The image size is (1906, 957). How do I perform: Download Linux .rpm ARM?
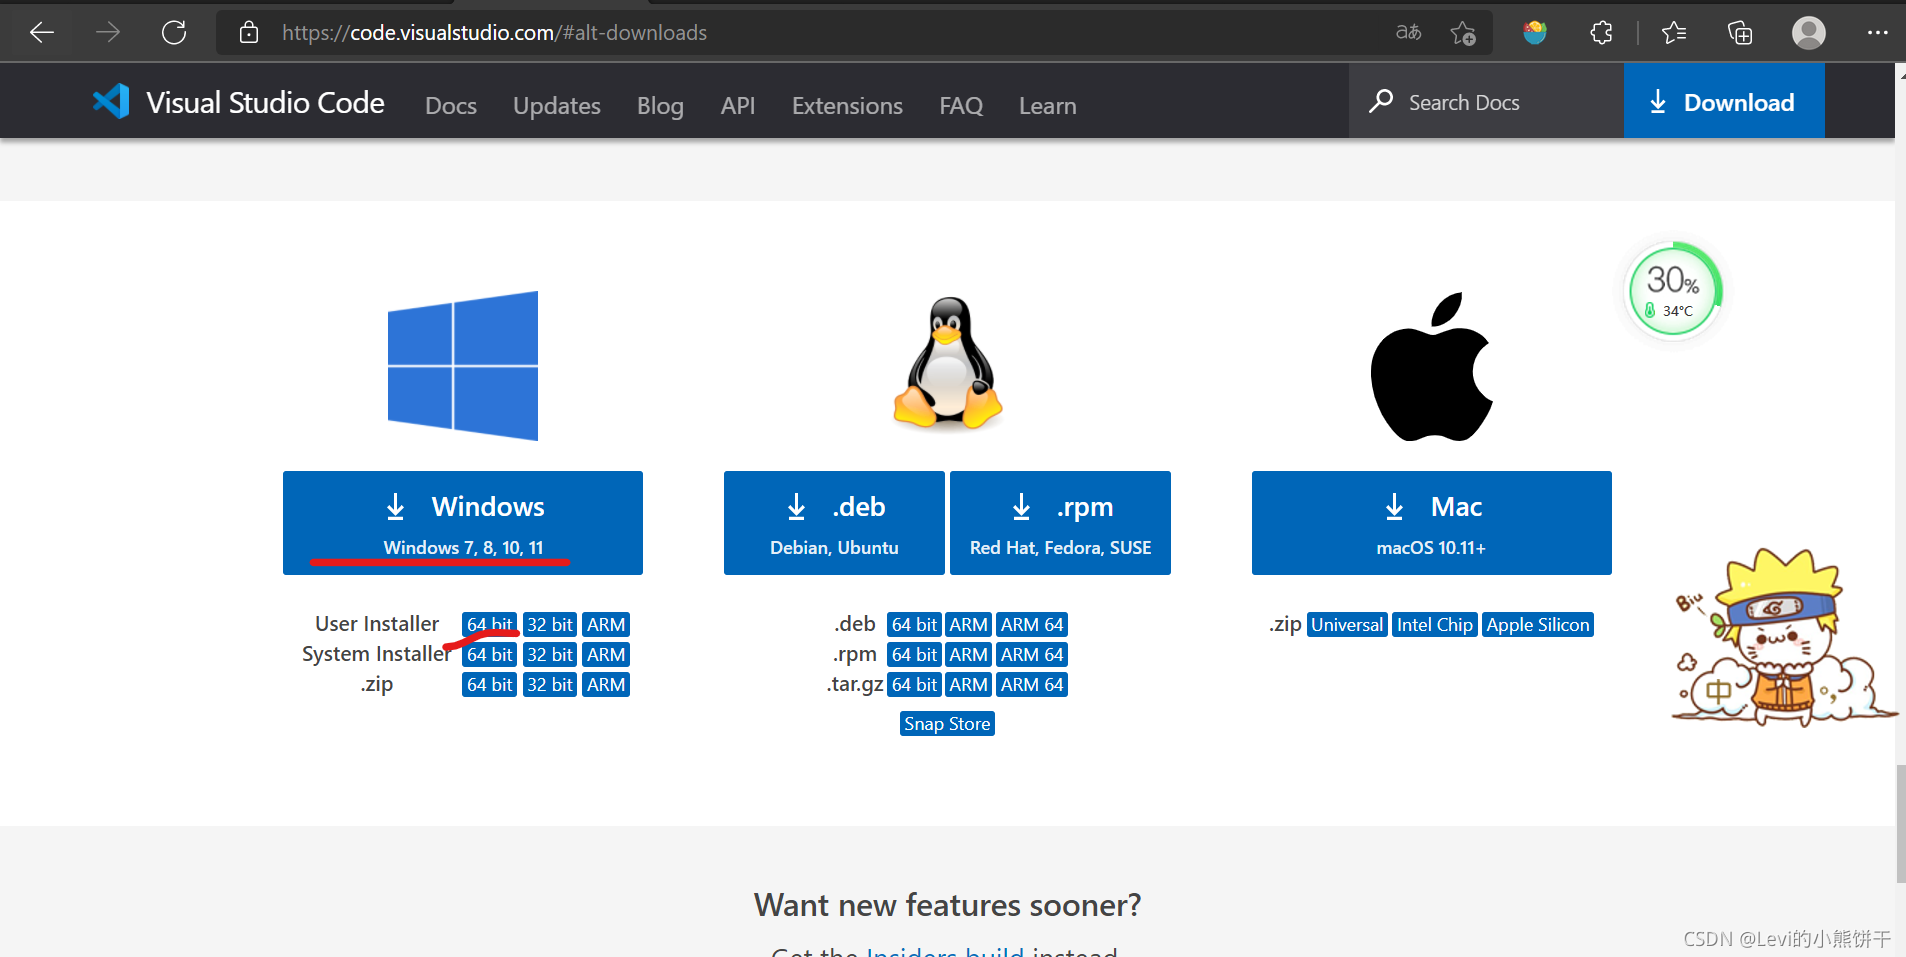pos(968,655)
